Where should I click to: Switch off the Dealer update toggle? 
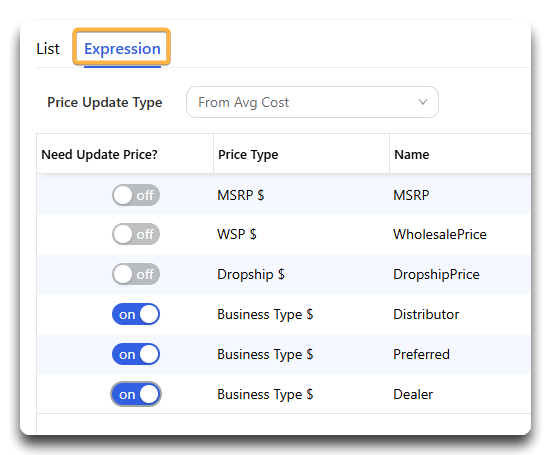[x=136, y=394]
